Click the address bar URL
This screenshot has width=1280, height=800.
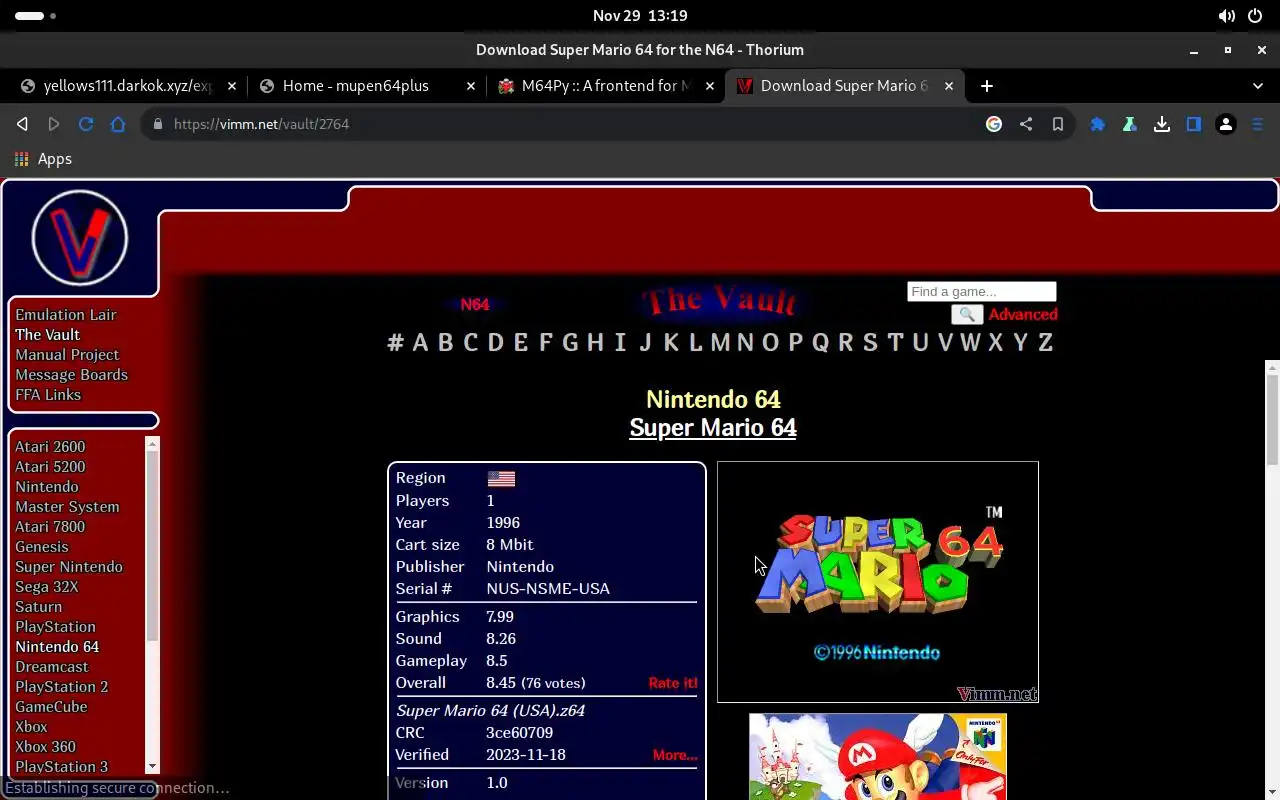262,124
